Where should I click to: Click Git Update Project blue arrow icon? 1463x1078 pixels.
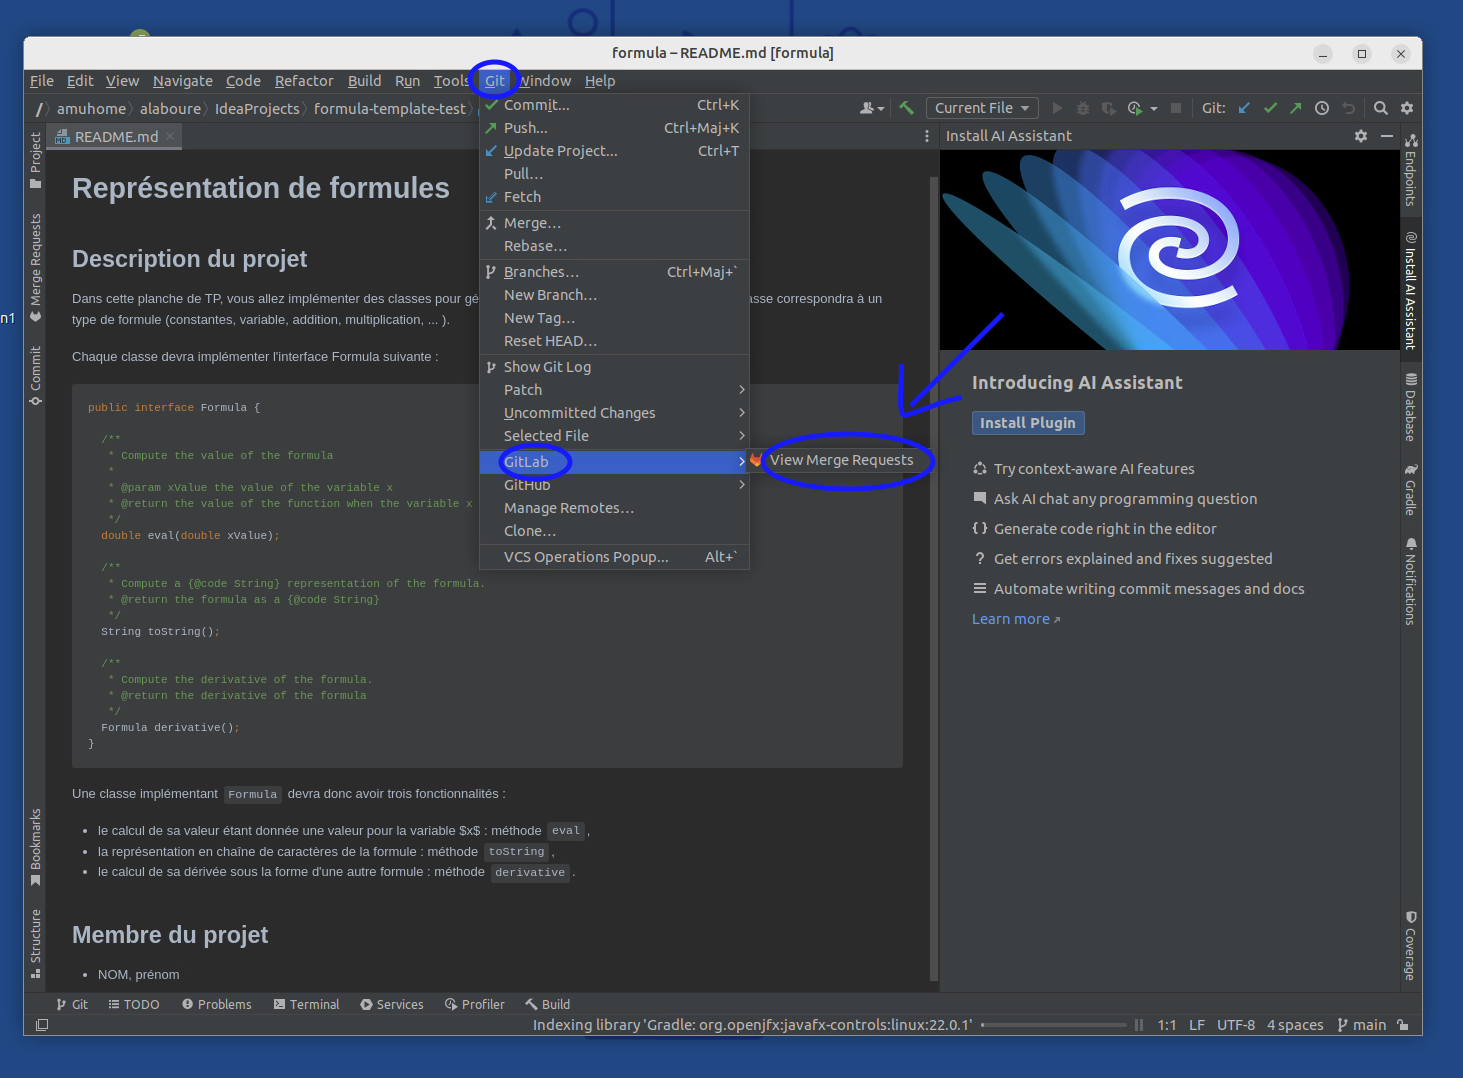point(1244,108)
